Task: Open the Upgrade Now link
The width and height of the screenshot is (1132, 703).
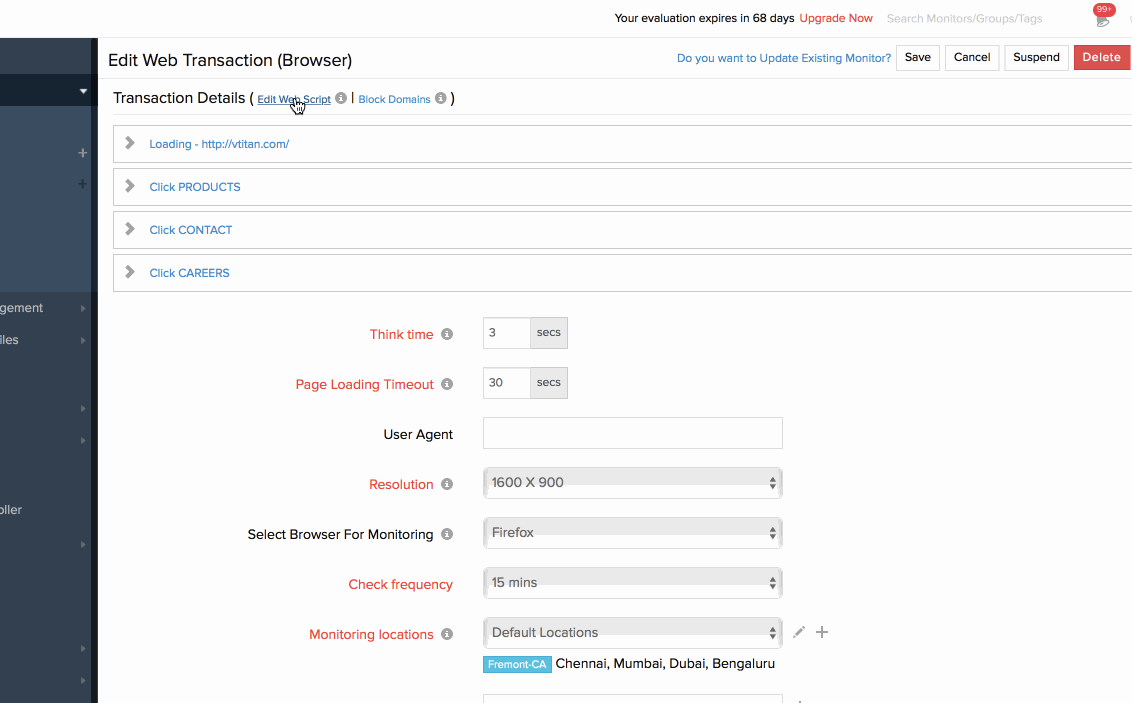Action: (x=835, y=18)
